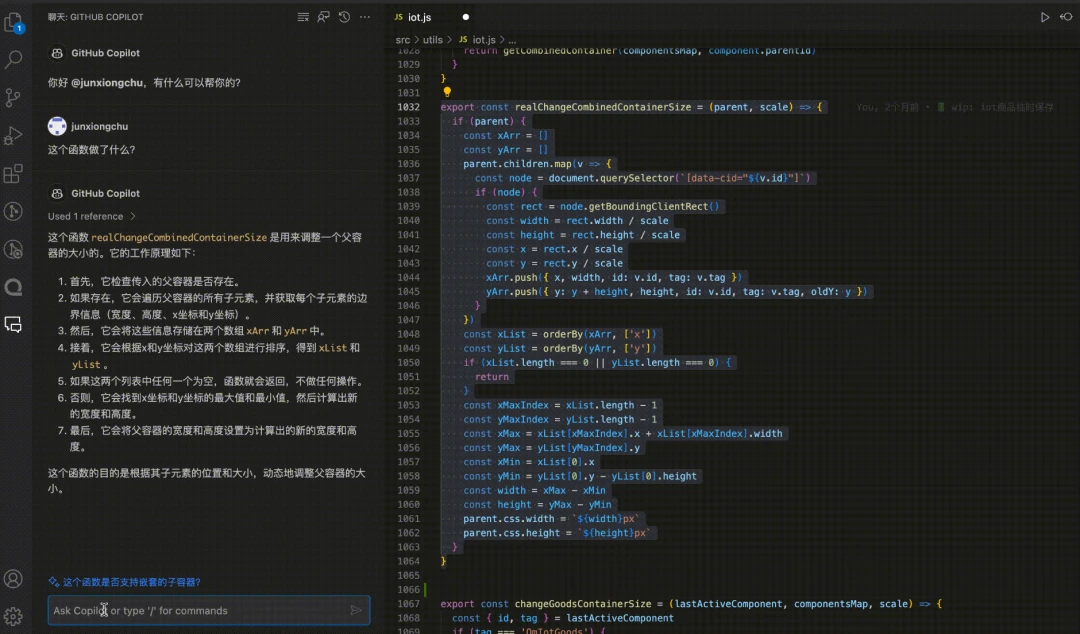
Task: Open the Extensions view
Action: click(x=14, y=173)
